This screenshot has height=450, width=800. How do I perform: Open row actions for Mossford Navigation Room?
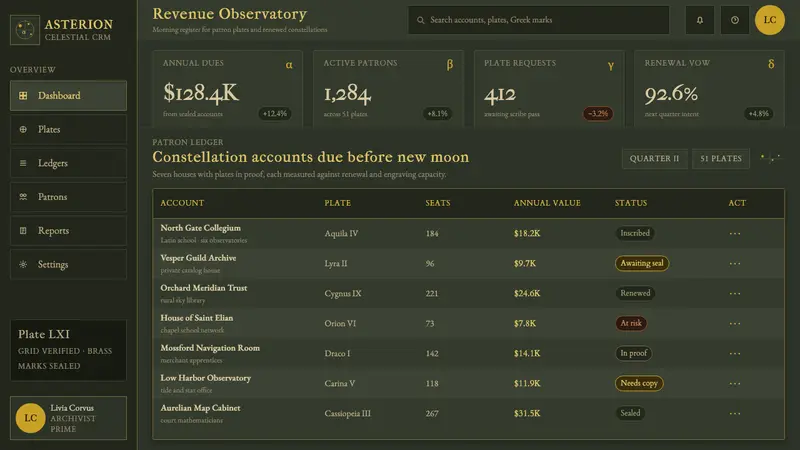coord(735,354)
